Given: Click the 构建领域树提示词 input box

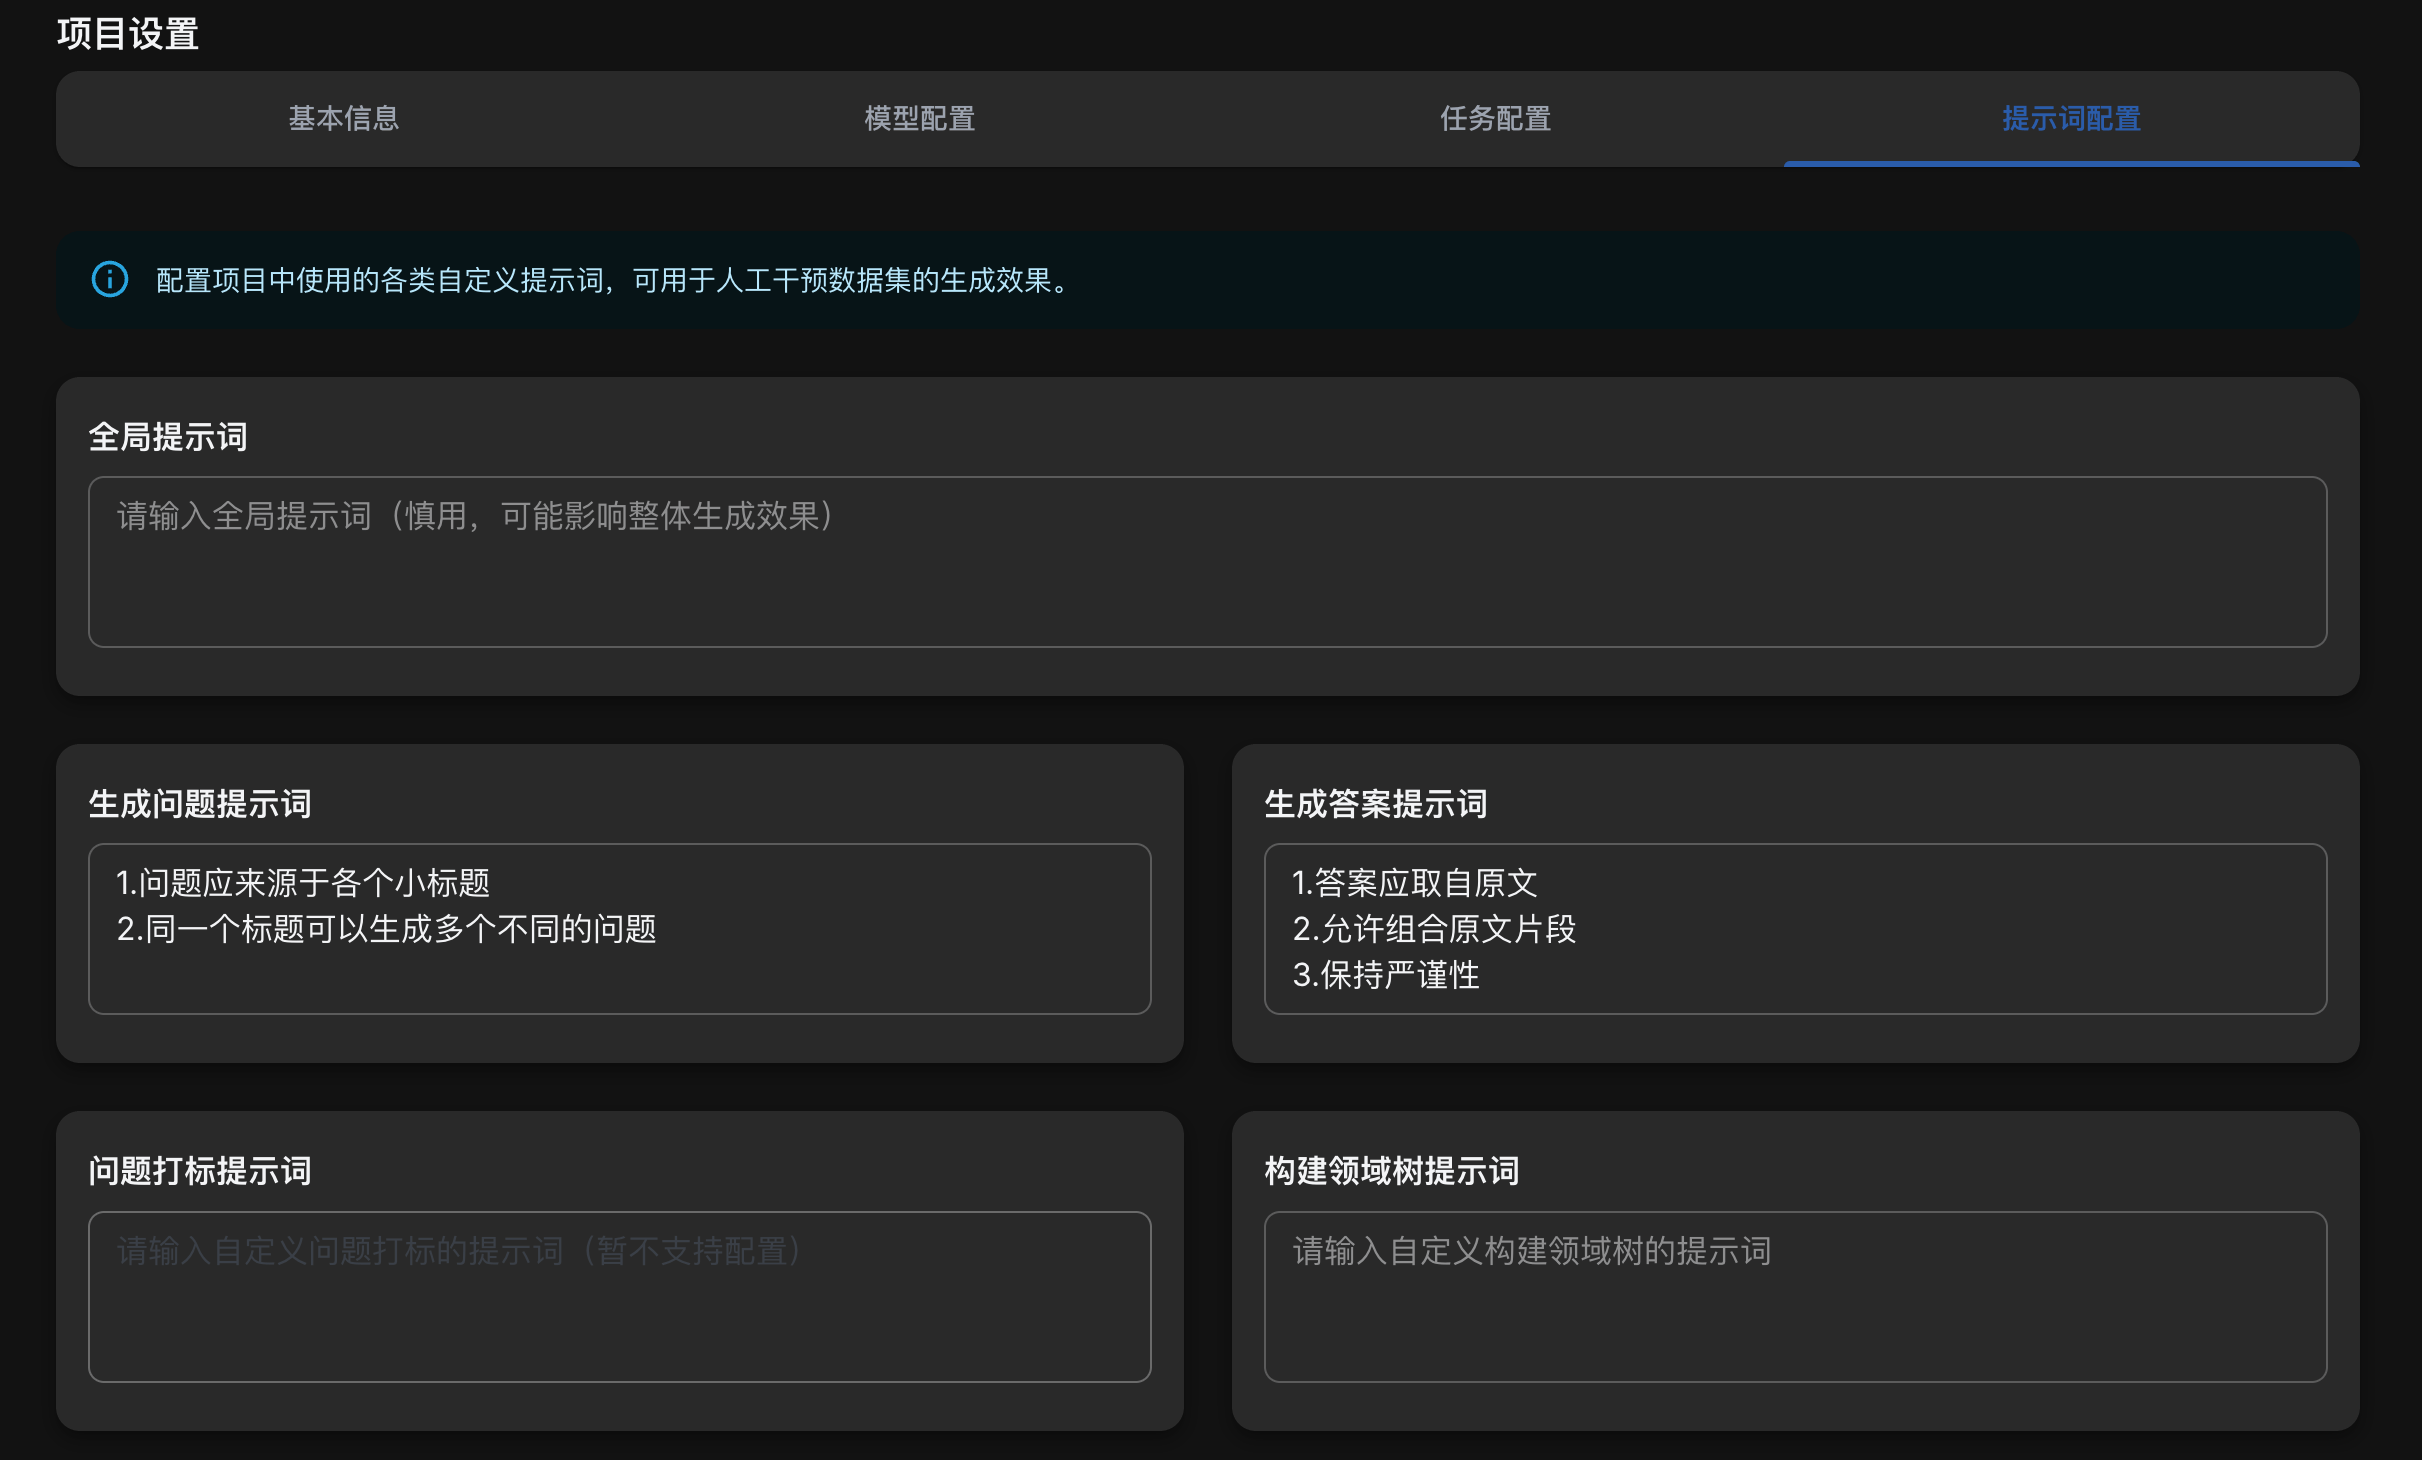Looking at the screenshot, I should (x=1795, y=1297).
